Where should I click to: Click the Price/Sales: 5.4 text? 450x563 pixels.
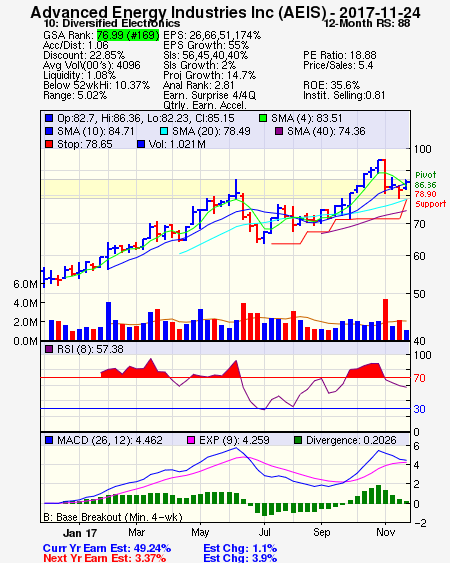338,65
